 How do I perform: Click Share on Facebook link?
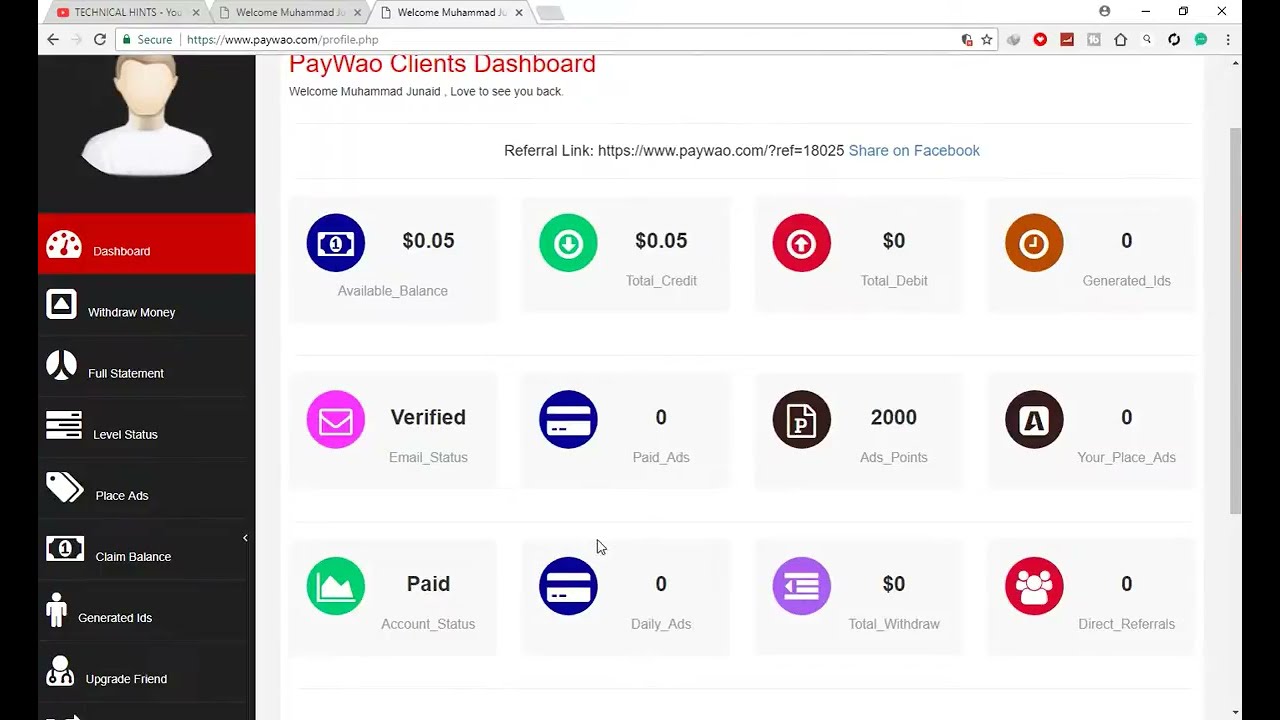[x=914, y=150]
